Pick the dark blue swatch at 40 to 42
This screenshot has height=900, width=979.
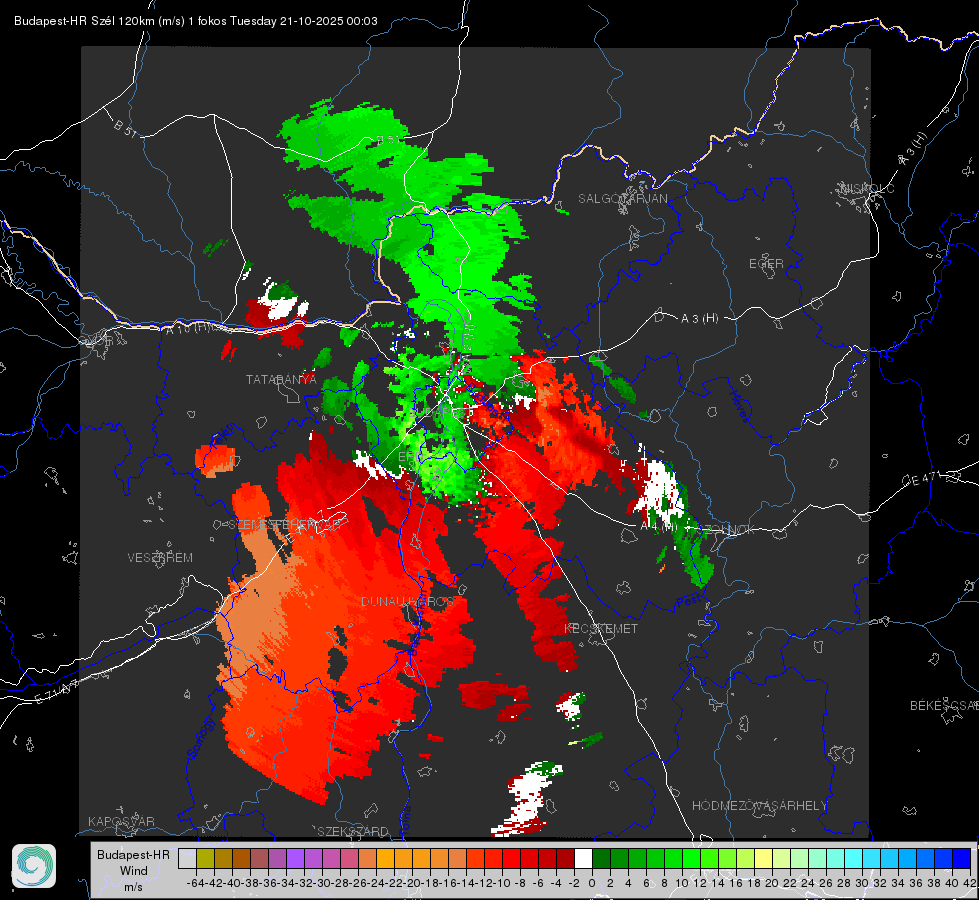point(962,859)
